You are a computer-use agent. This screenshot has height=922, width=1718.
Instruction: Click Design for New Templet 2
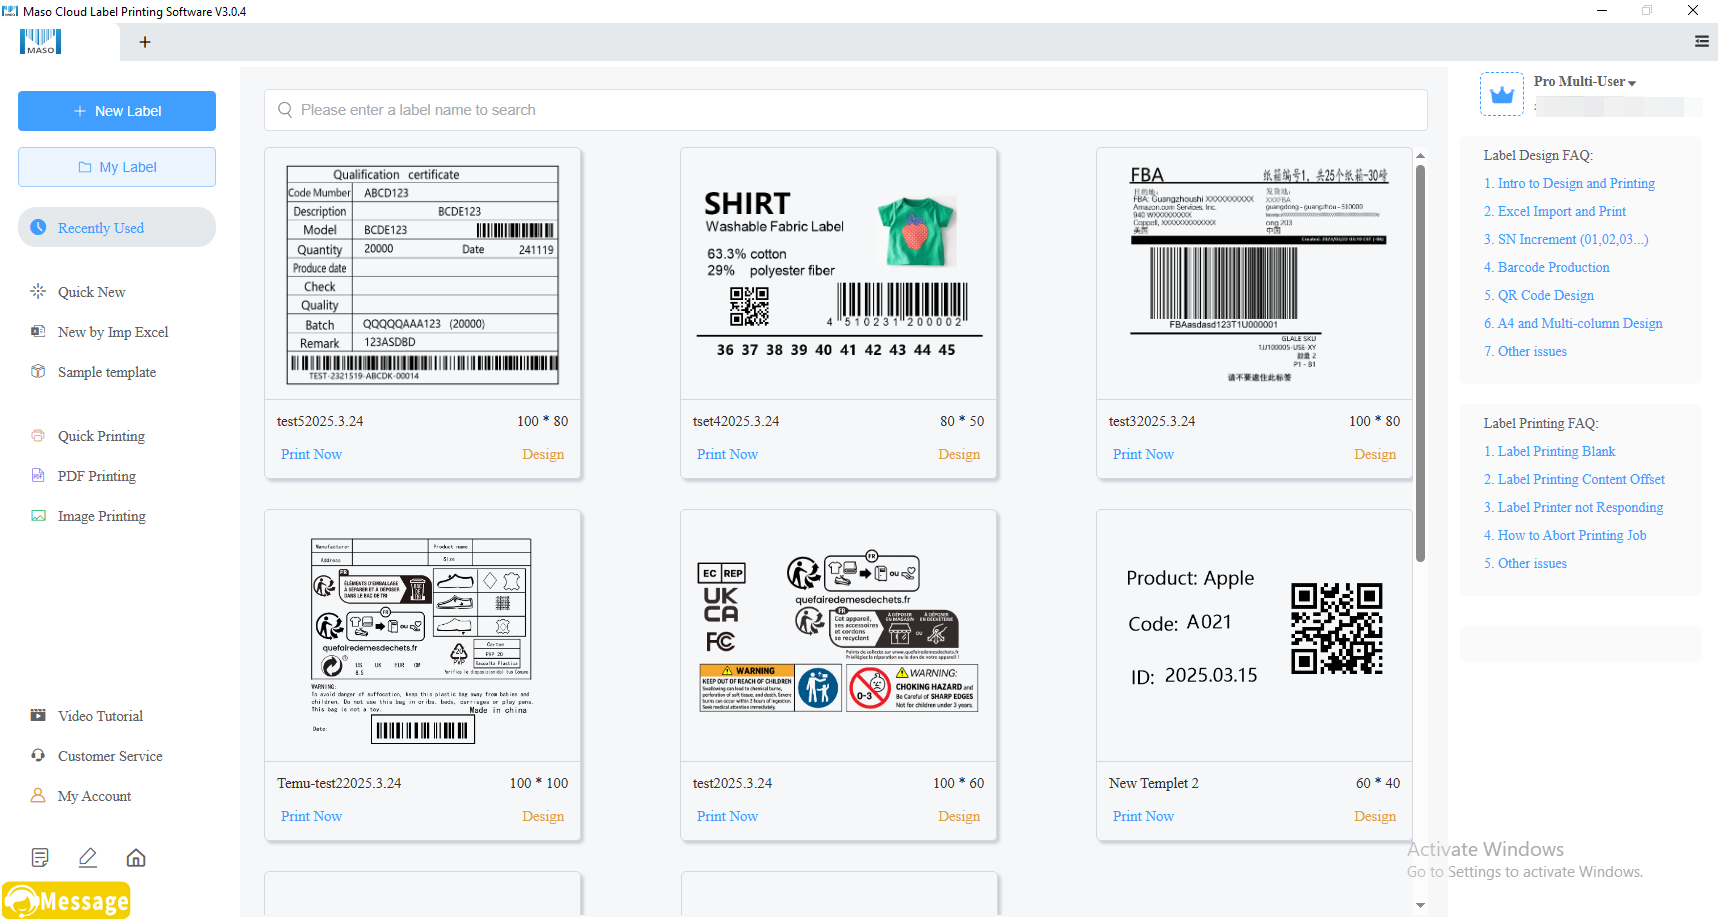point(1374,816)
